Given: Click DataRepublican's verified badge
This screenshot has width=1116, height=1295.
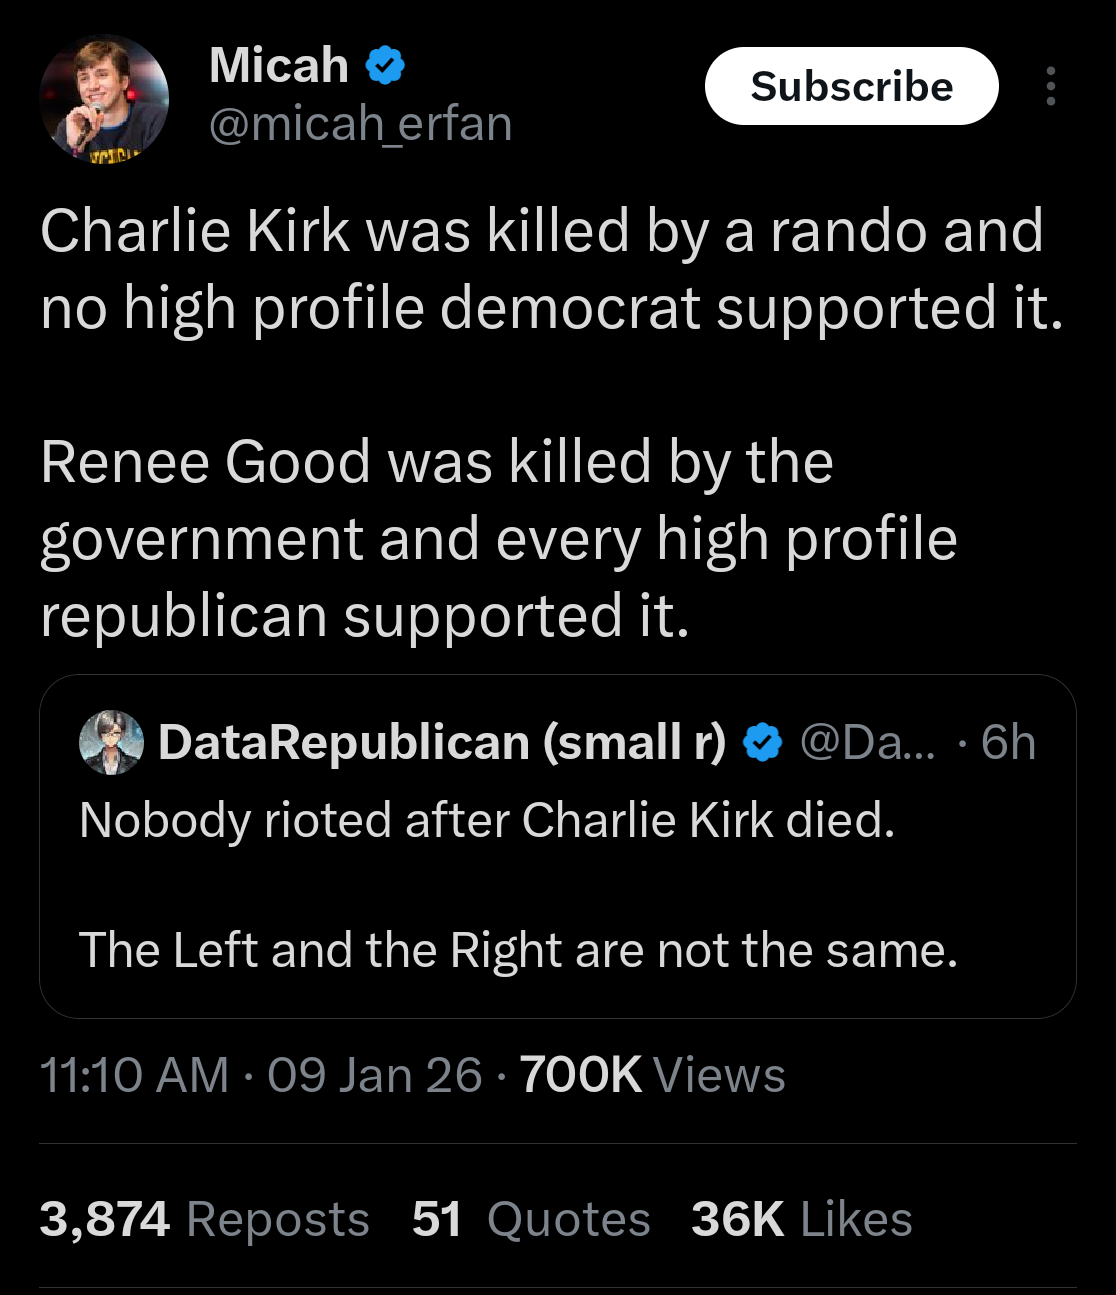Looking at the screenshot, I should (764, 742).
